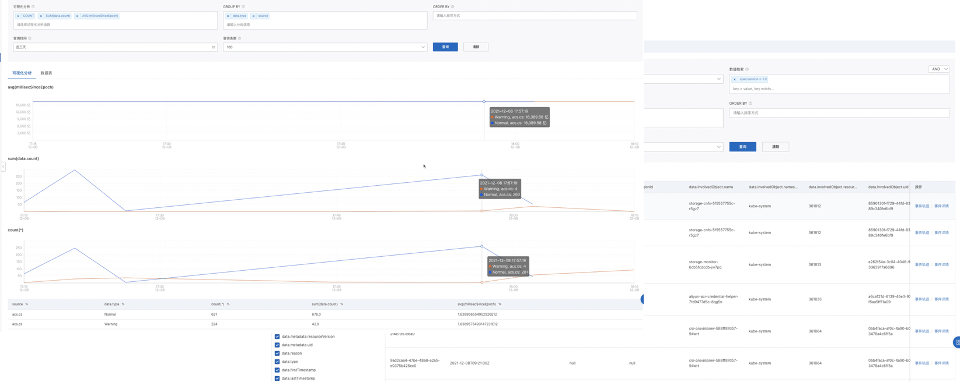Open the time range selector dropdown
This screenshot has width=960, height=382.
(x=115, y=47)
